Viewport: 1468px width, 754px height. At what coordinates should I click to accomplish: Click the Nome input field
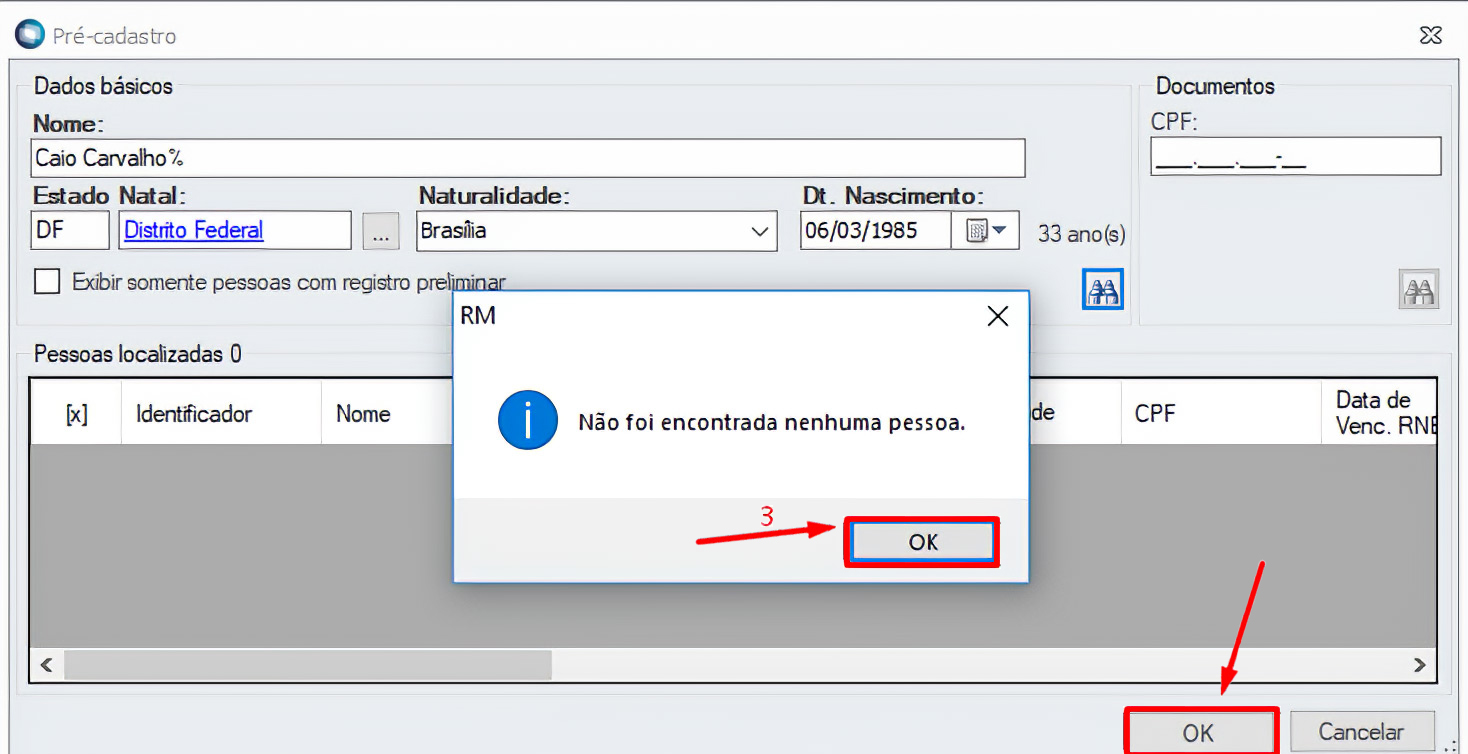coord(528,158)
